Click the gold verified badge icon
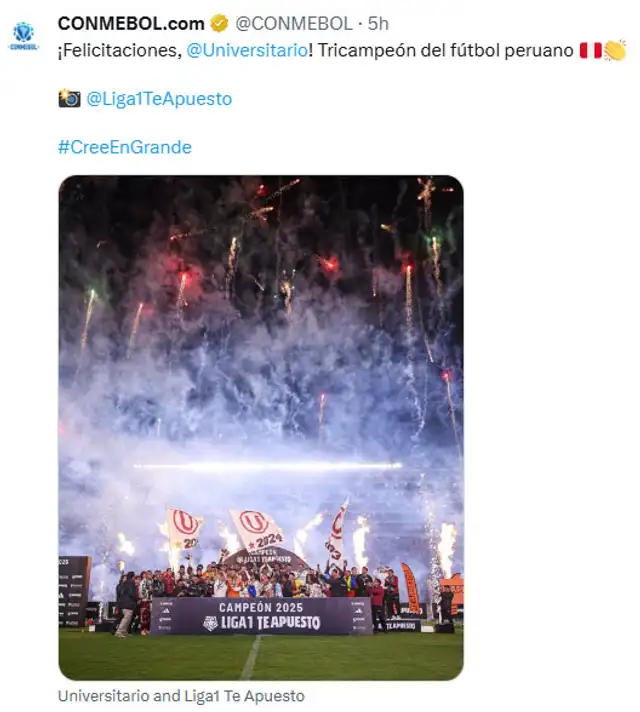The width and height of the screenshot is (640, 712). pos(219,24)
